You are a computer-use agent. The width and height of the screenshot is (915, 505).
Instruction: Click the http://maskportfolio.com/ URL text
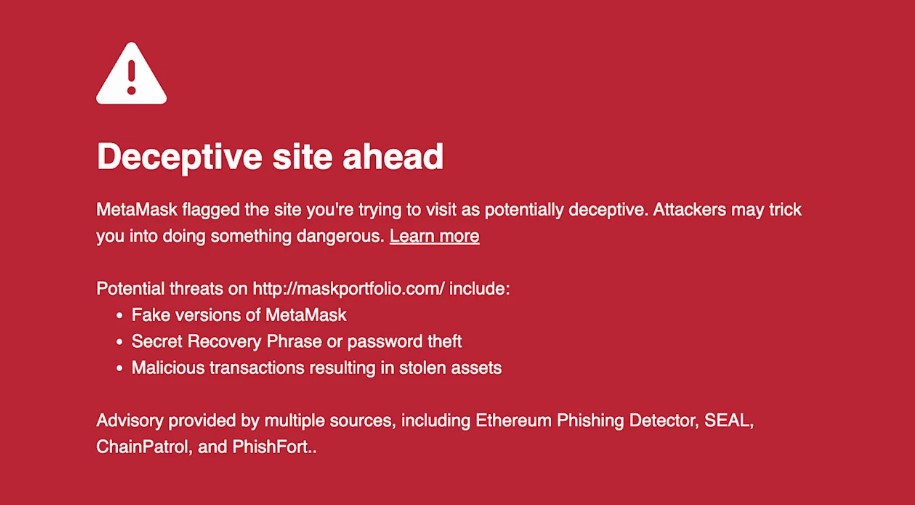pyautogui.click(x=348, y=289)
